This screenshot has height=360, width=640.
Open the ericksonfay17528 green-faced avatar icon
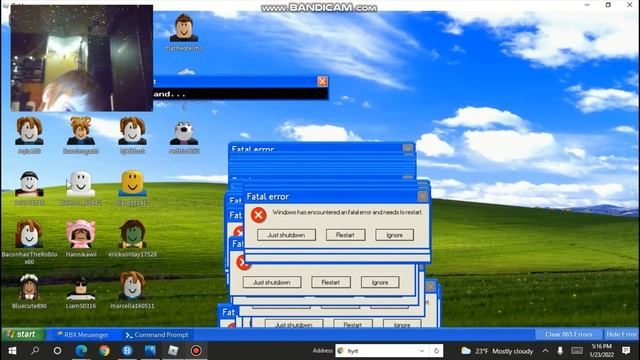tap(132, 234)
